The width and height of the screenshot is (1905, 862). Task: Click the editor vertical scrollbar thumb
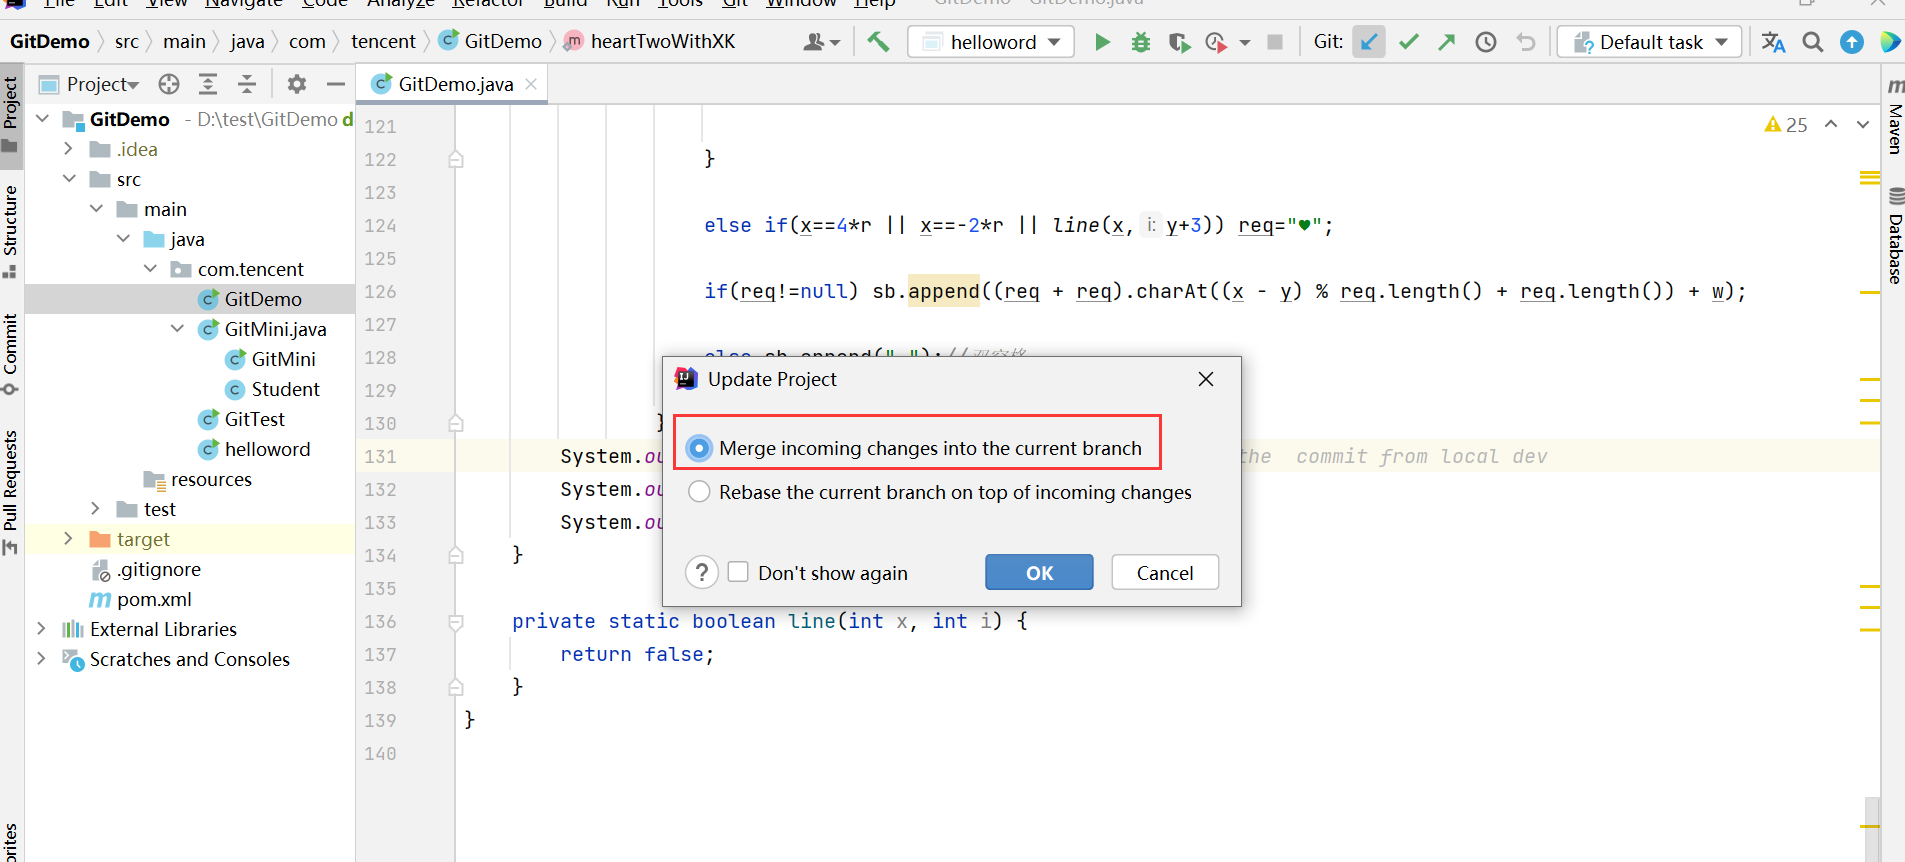click(1872, 829)
